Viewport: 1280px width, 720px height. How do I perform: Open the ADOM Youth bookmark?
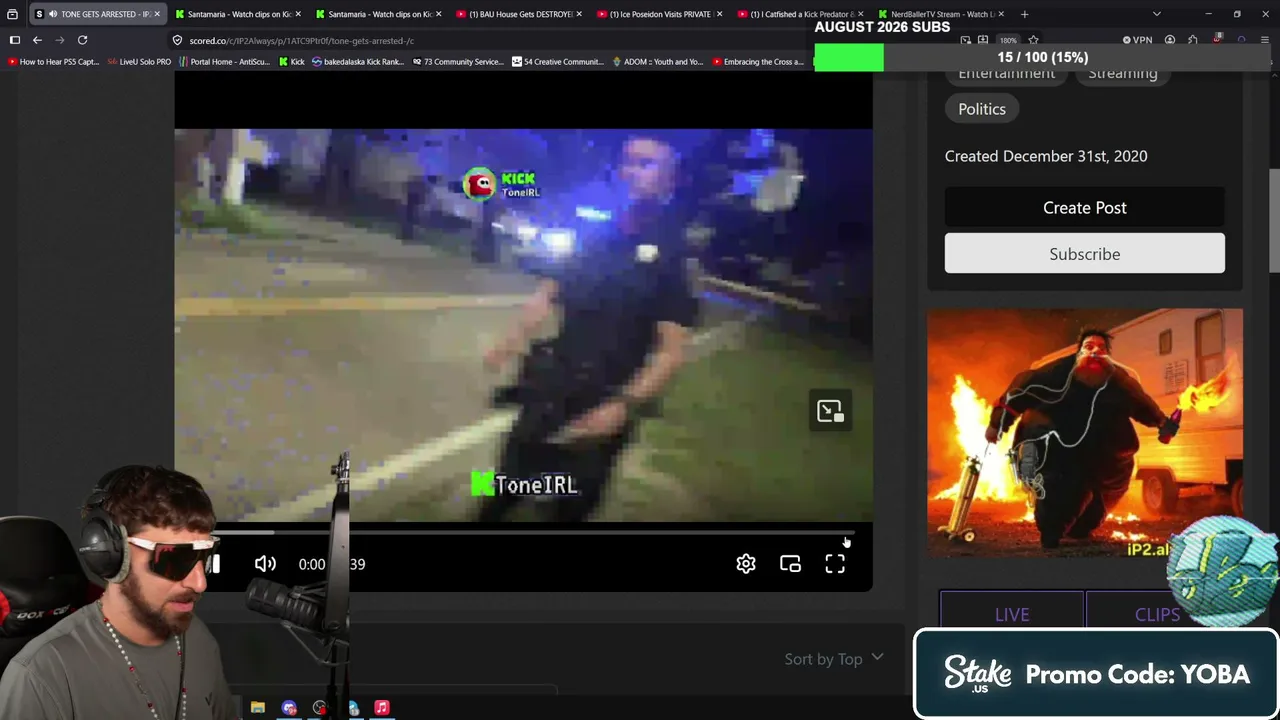click(x=657, y=62)
